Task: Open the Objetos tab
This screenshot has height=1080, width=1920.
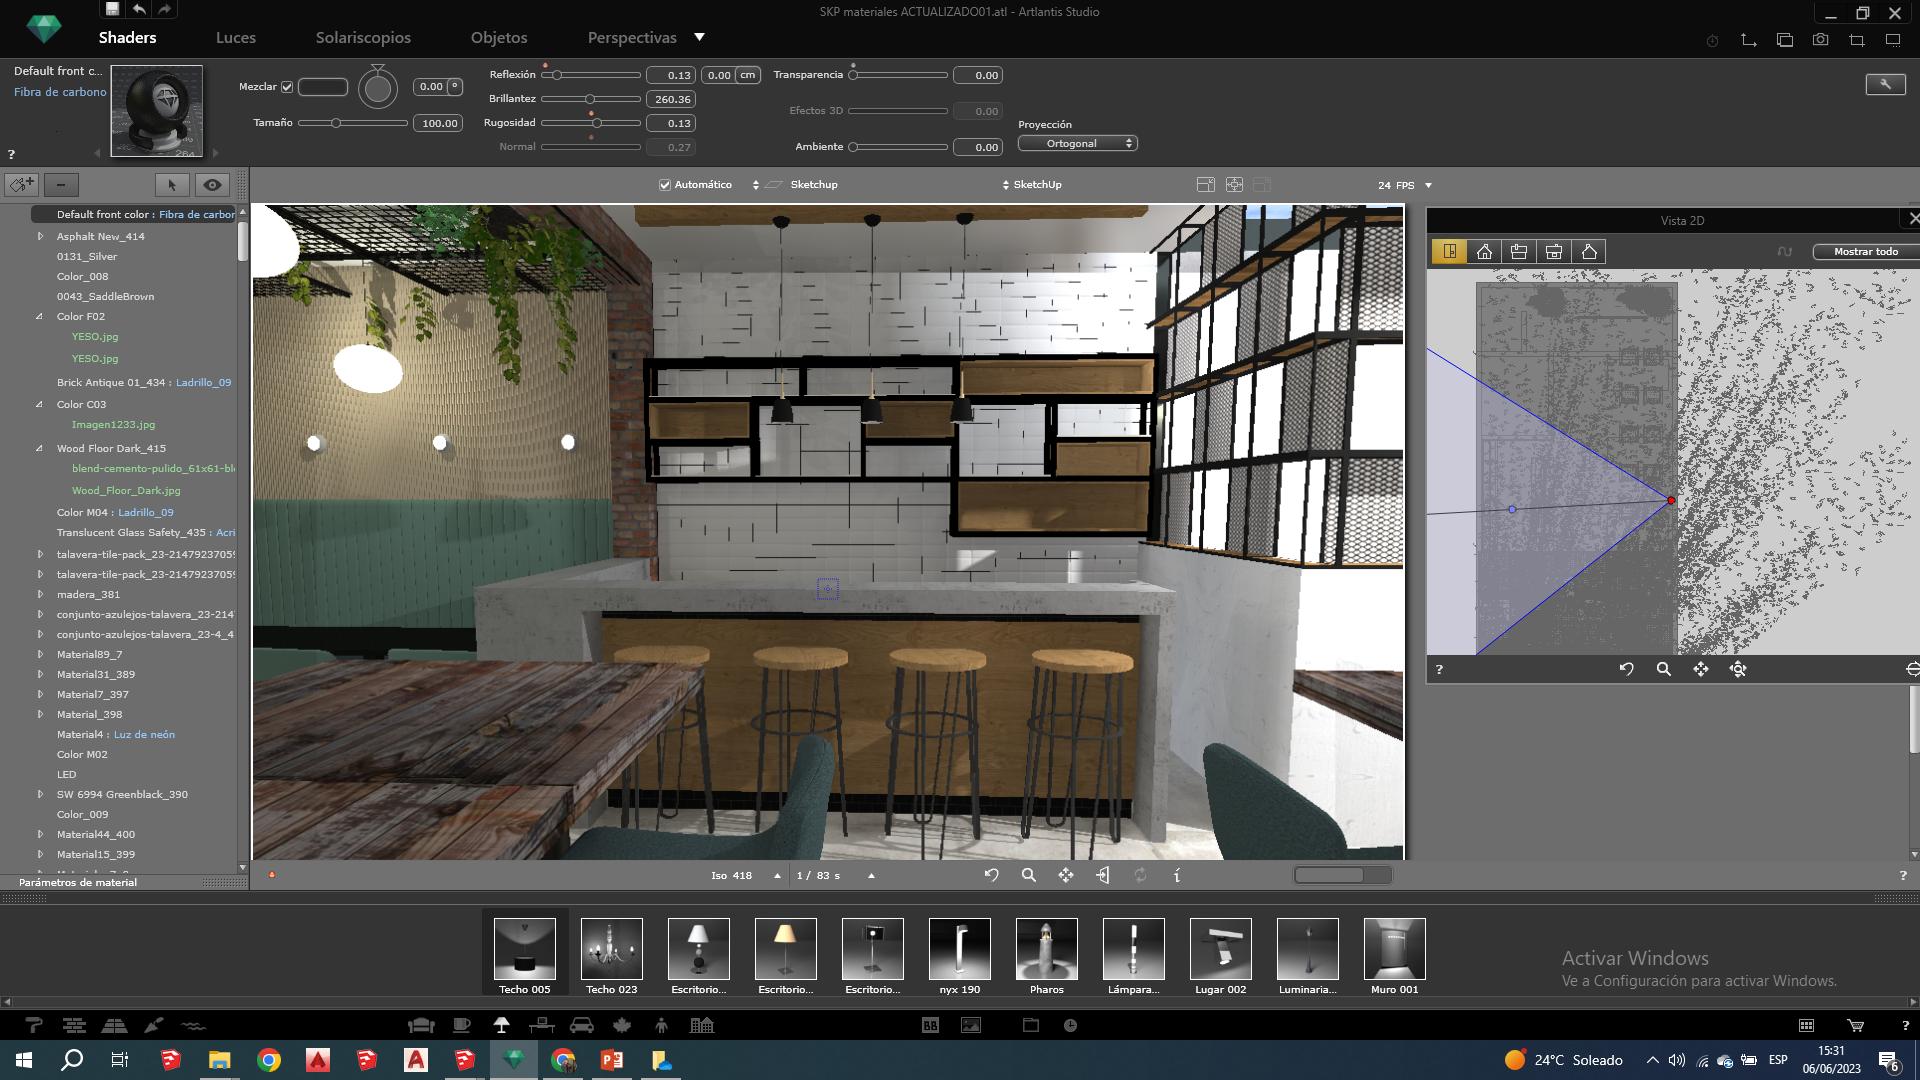Action: 498,38
